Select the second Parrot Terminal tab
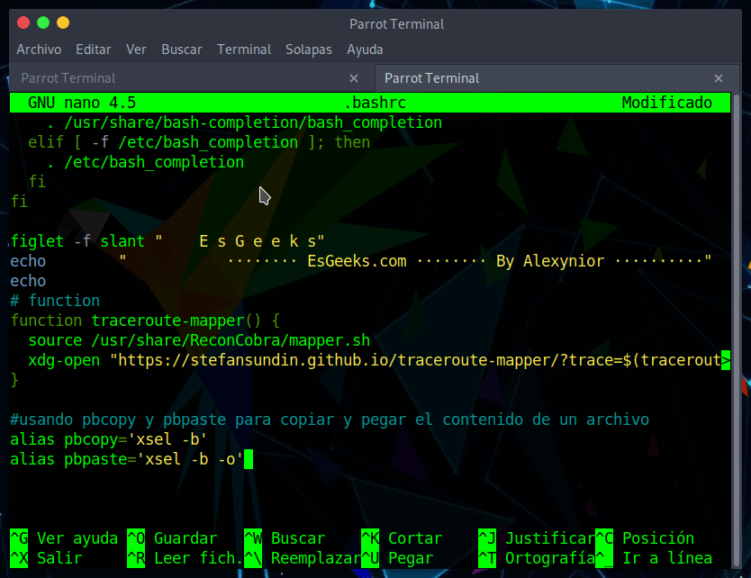 click(x=432, y=78)
